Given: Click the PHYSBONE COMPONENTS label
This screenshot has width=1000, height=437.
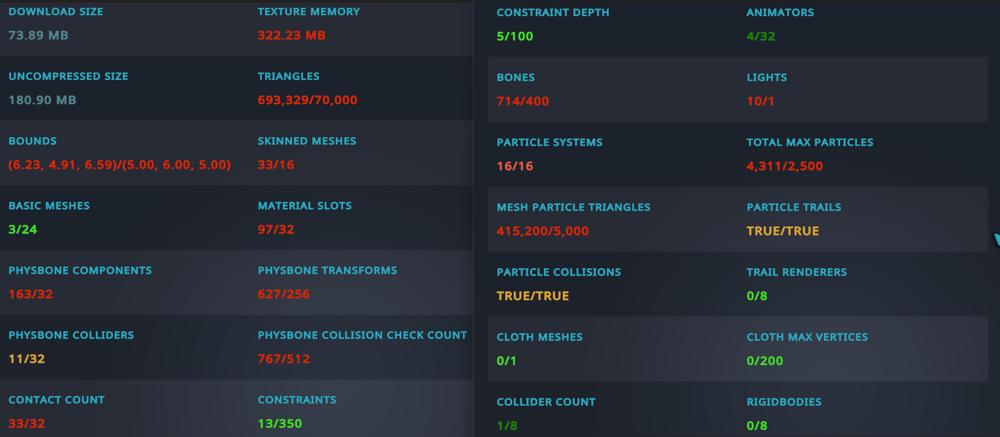Looking at the screenshot, I should pyautogui.click(x=80, y=270).
